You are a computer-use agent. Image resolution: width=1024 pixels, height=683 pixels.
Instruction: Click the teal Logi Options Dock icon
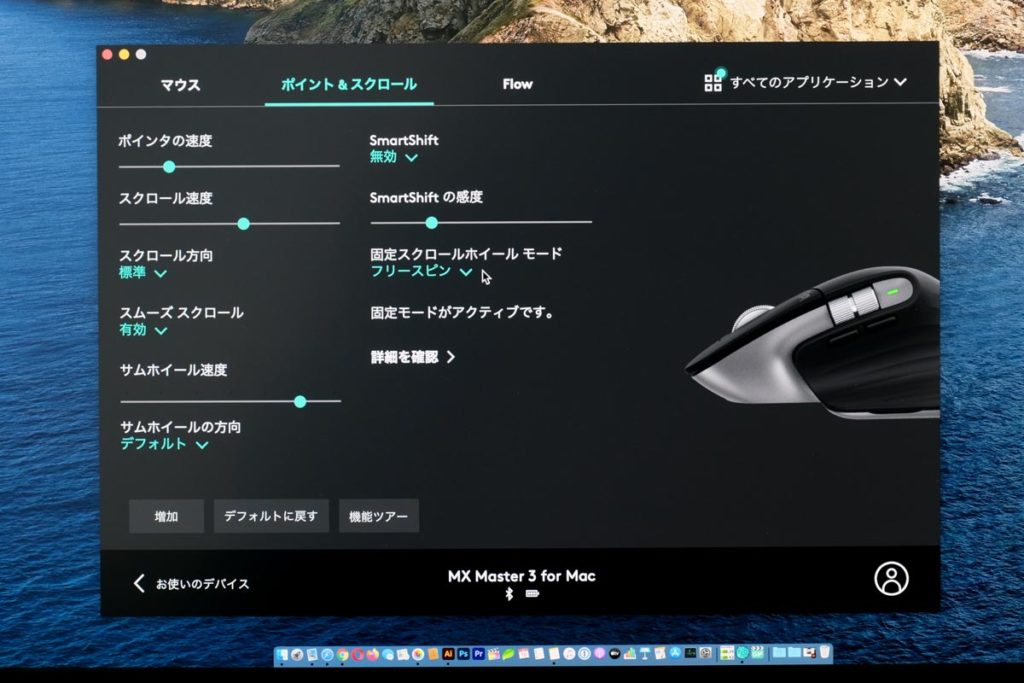coord(743,653)
